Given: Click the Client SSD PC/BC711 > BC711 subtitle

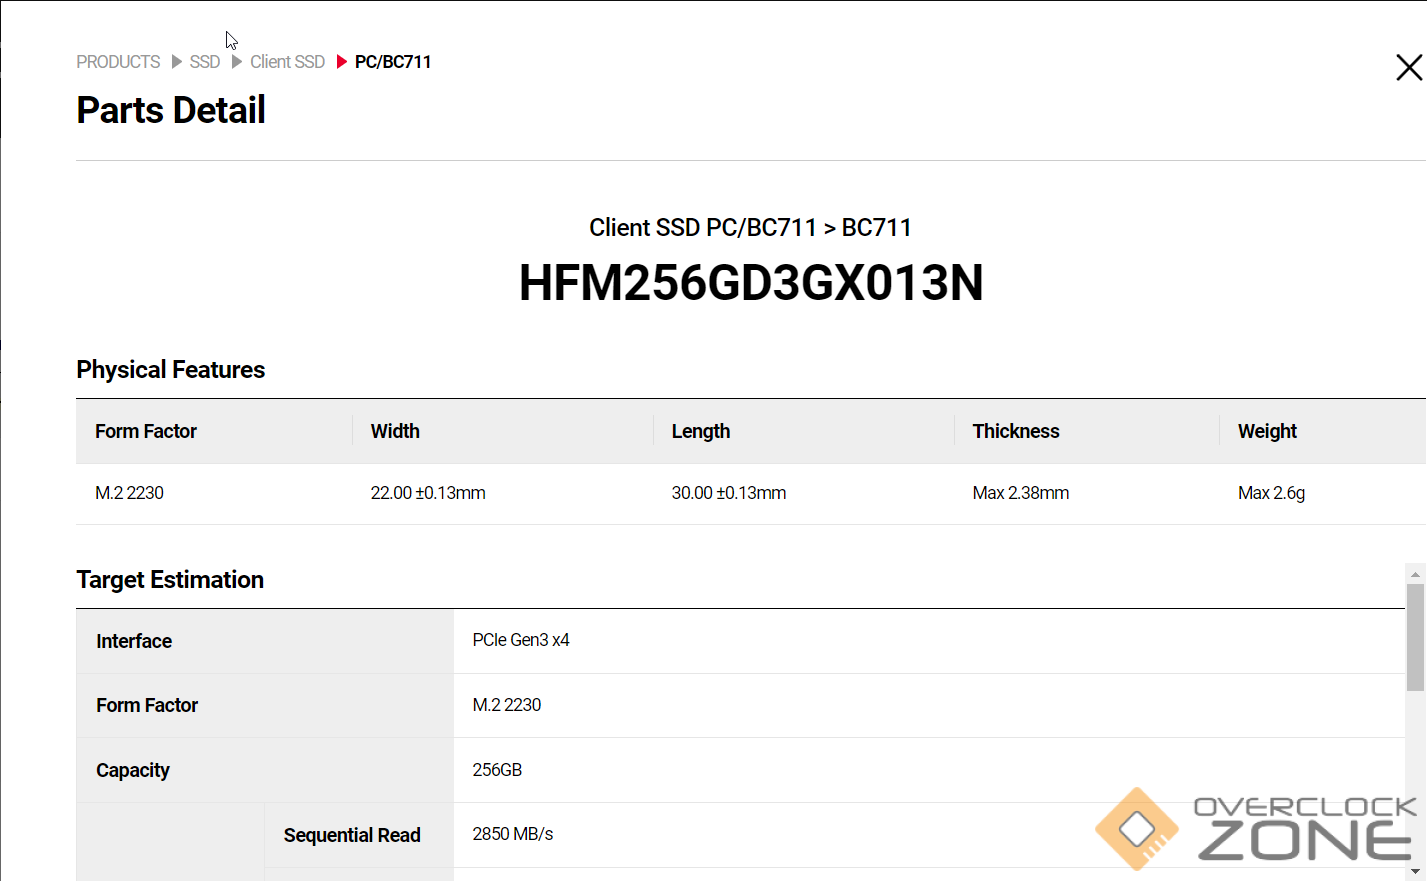Looking at the screenshot, I should coord(751,228).
